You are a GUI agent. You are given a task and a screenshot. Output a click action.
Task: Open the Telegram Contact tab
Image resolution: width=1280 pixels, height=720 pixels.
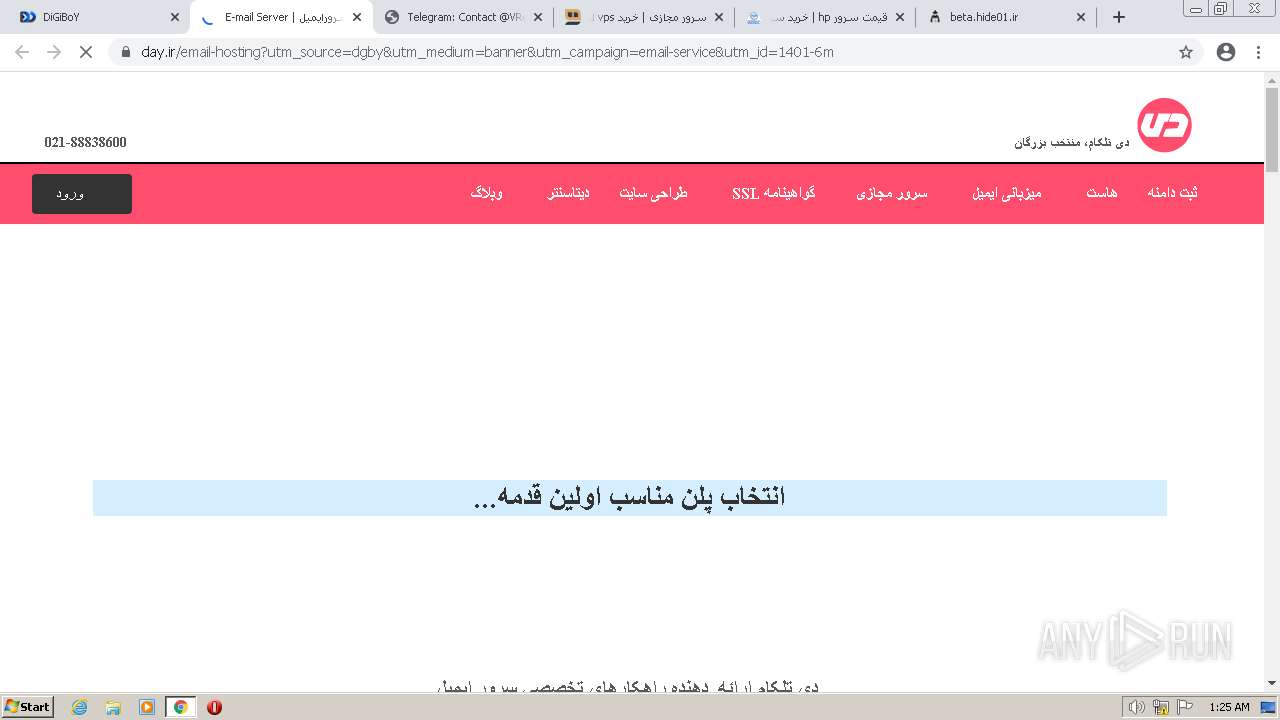464,17
